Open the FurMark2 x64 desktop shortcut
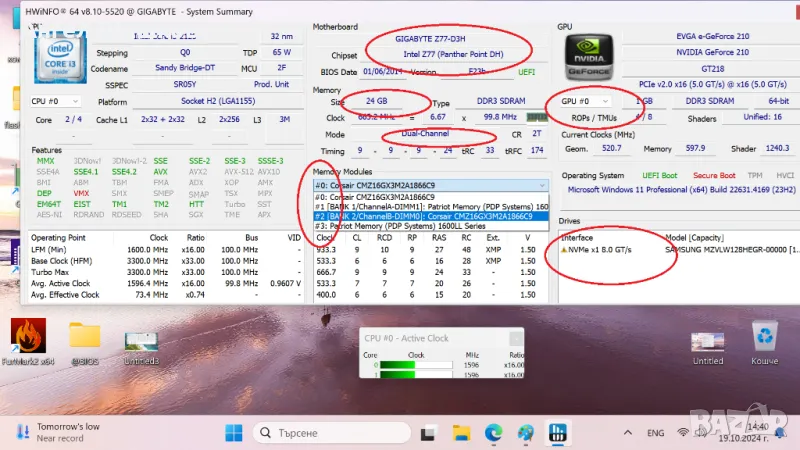 point(27,340)
